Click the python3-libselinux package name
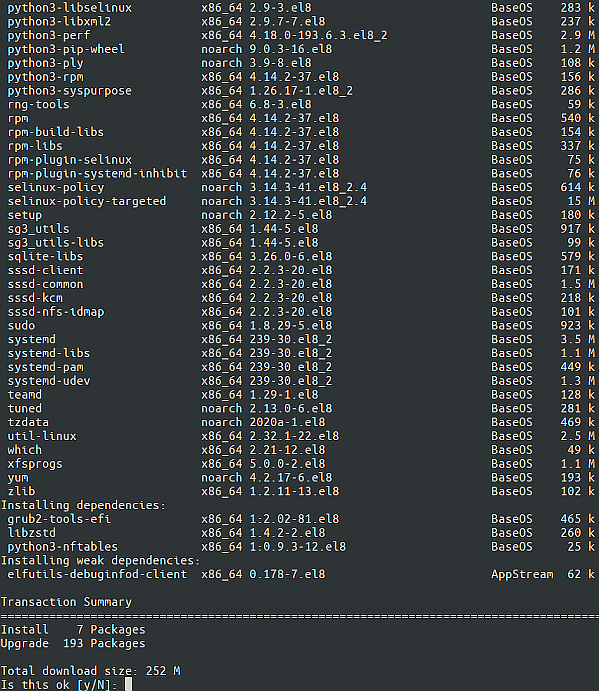 pos(70,8)
